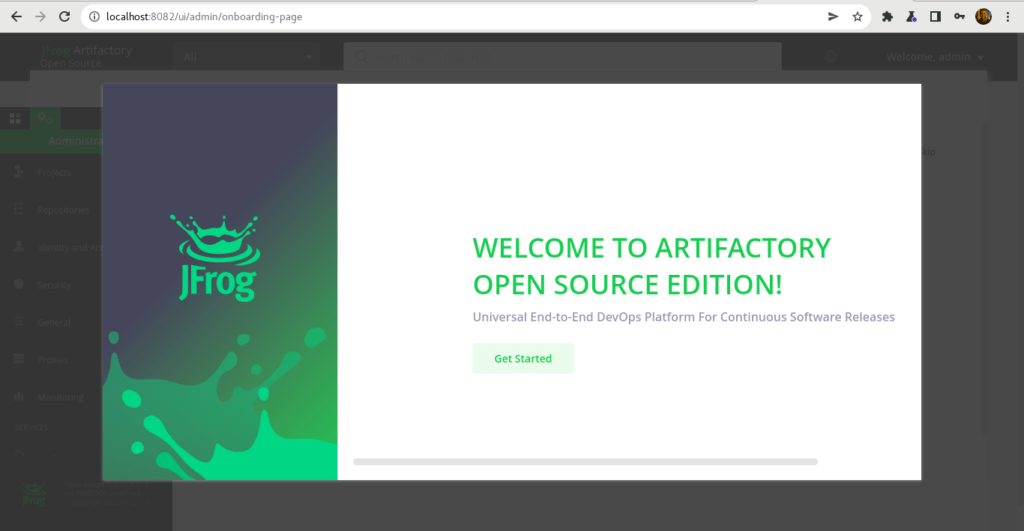Click the Security shield icon
This screenshot has width=1024, height=531.
[x=19, y=284]
